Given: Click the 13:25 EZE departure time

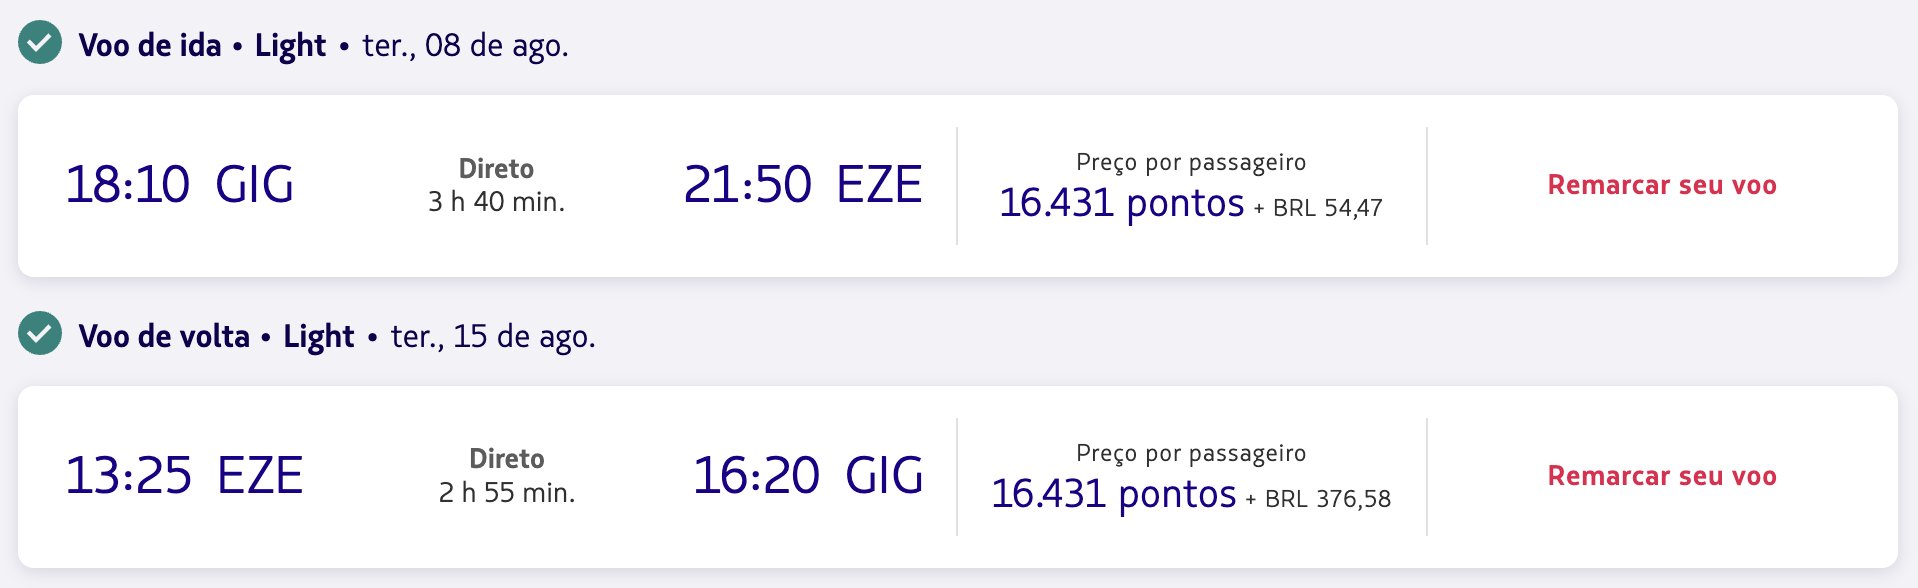Looking at the screenshot, I should pyautogui.click(x=184, y=476).
